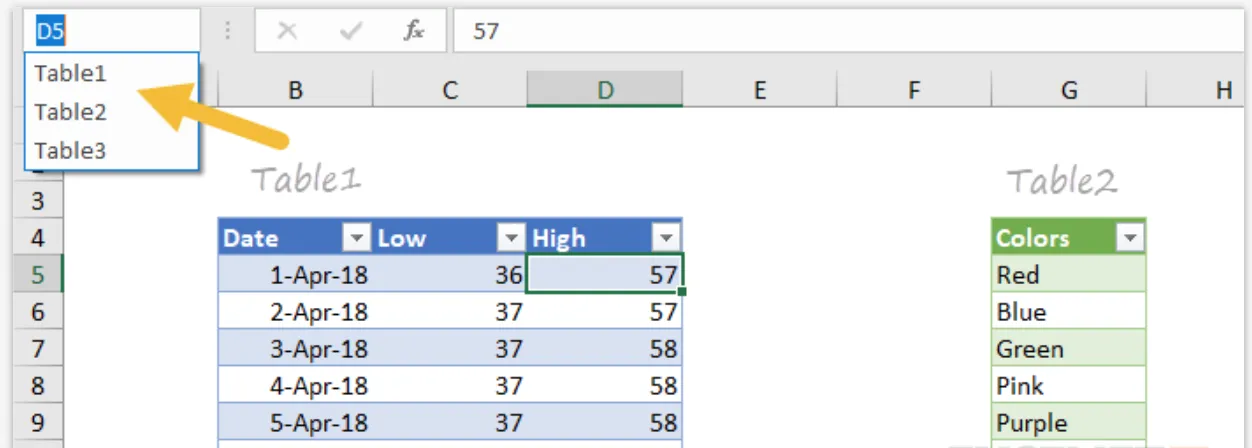Image resolution: width=1252 pixels, height=448 pixels.
Task: Click the Date header cell
Action: 295,238
